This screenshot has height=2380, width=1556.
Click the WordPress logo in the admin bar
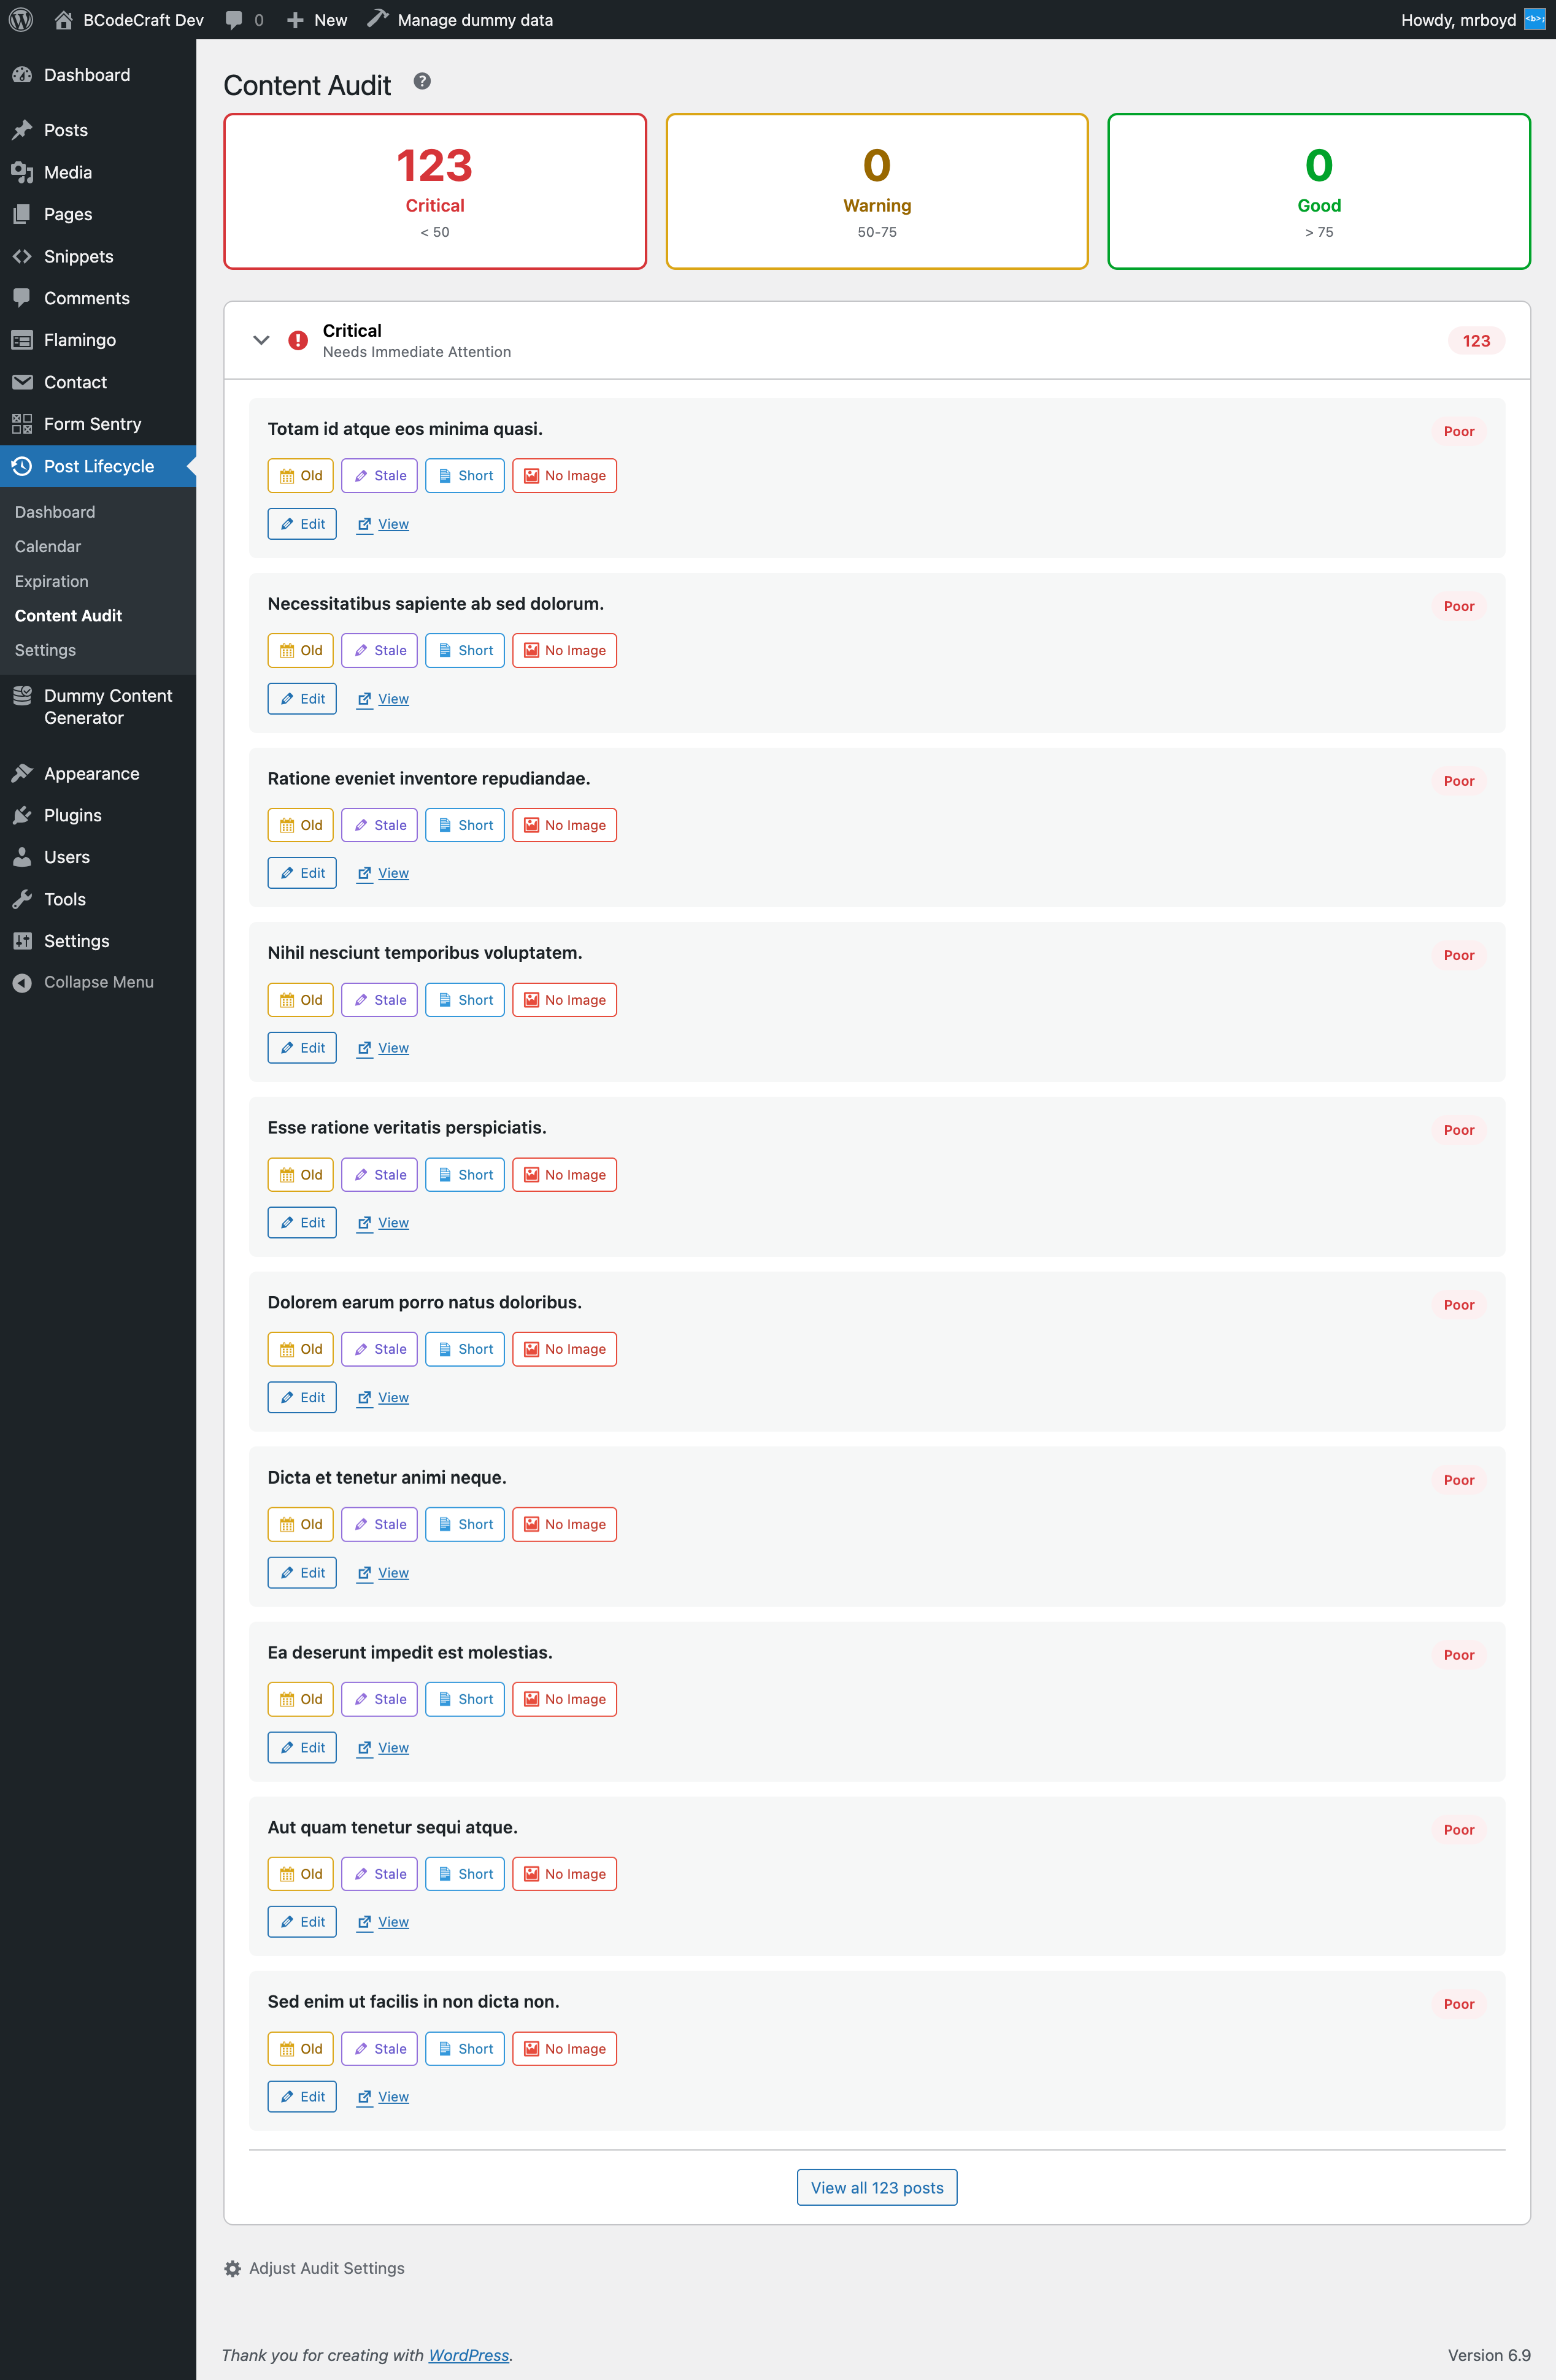[21, 19]
